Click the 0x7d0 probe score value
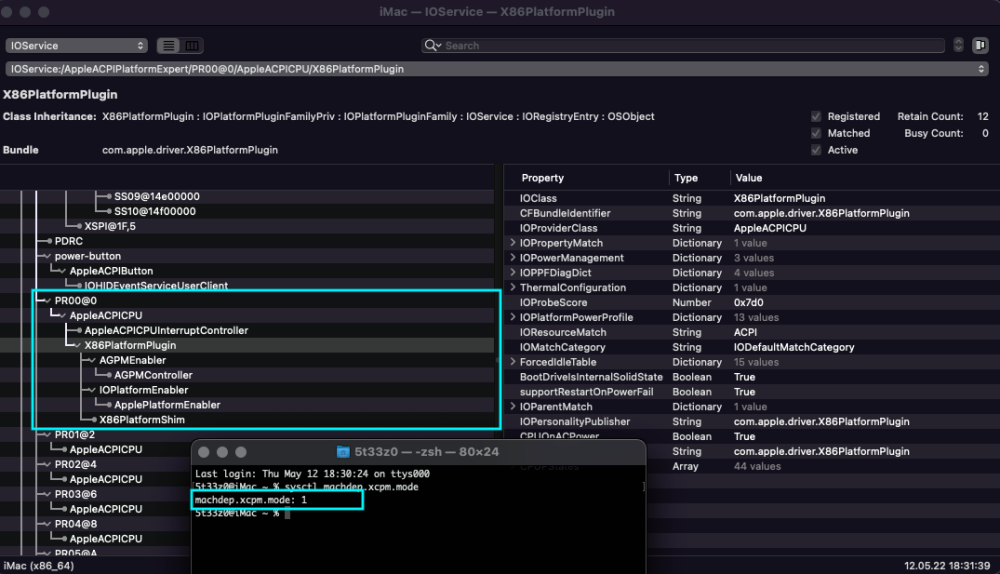This screenshot has width=1000, height=574. (748, 302)
